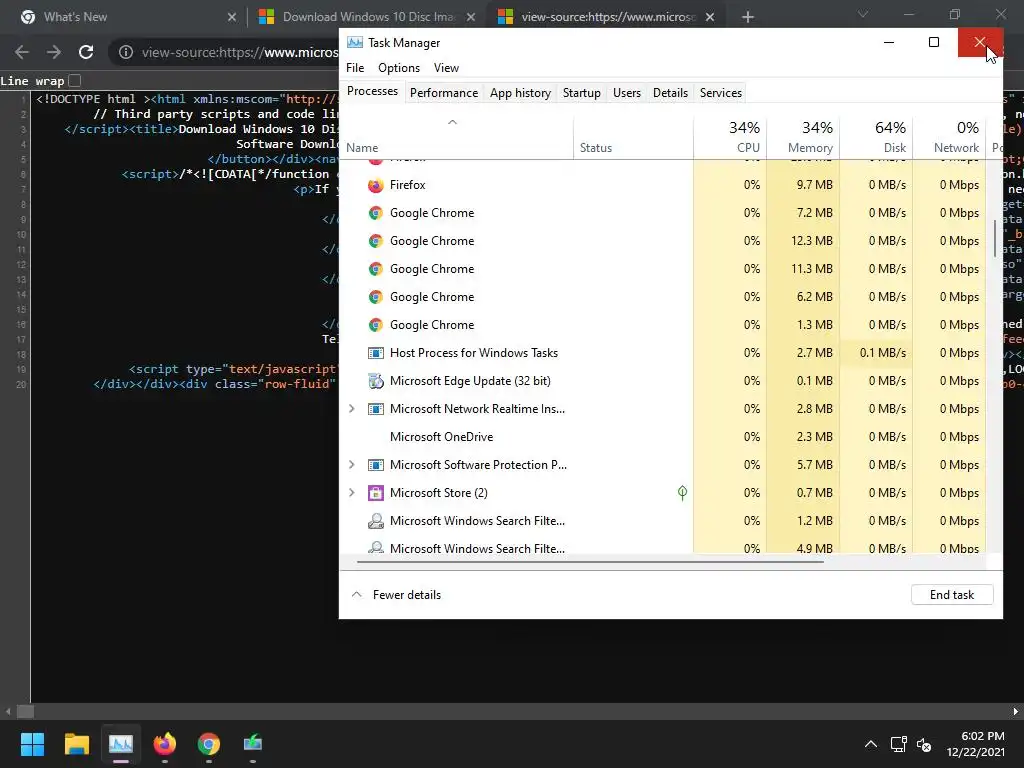The image size is (1024, 768).
Task: Click the Microsoft Store process icon
Action: pyautogui.click(x=376, y=493)
